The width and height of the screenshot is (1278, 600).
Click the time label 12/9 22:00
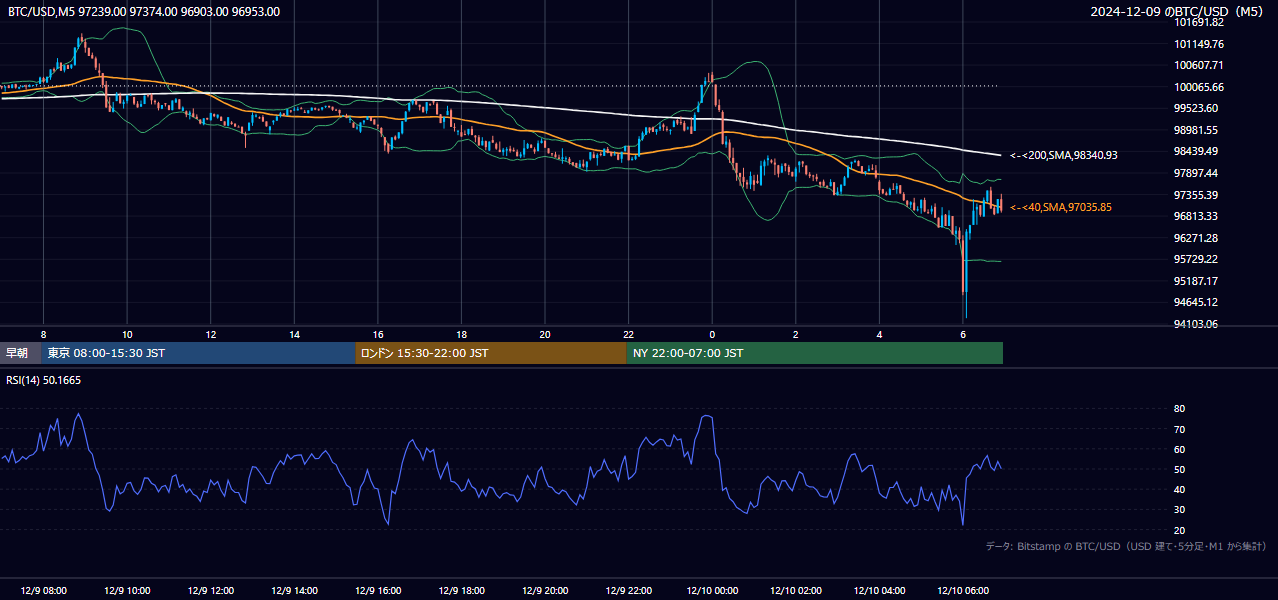point(629,591)
